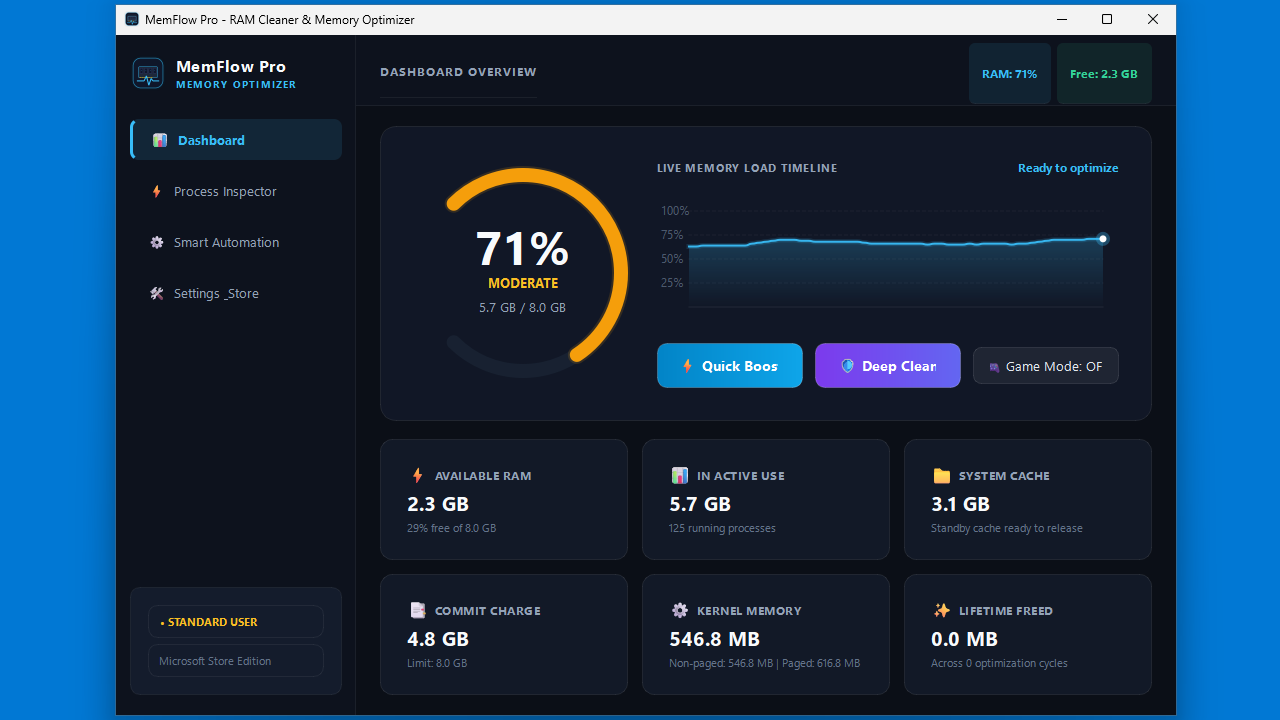Click the System Cache folder icon
This screenshot has width=1280, height=720.
click(941, 476)
